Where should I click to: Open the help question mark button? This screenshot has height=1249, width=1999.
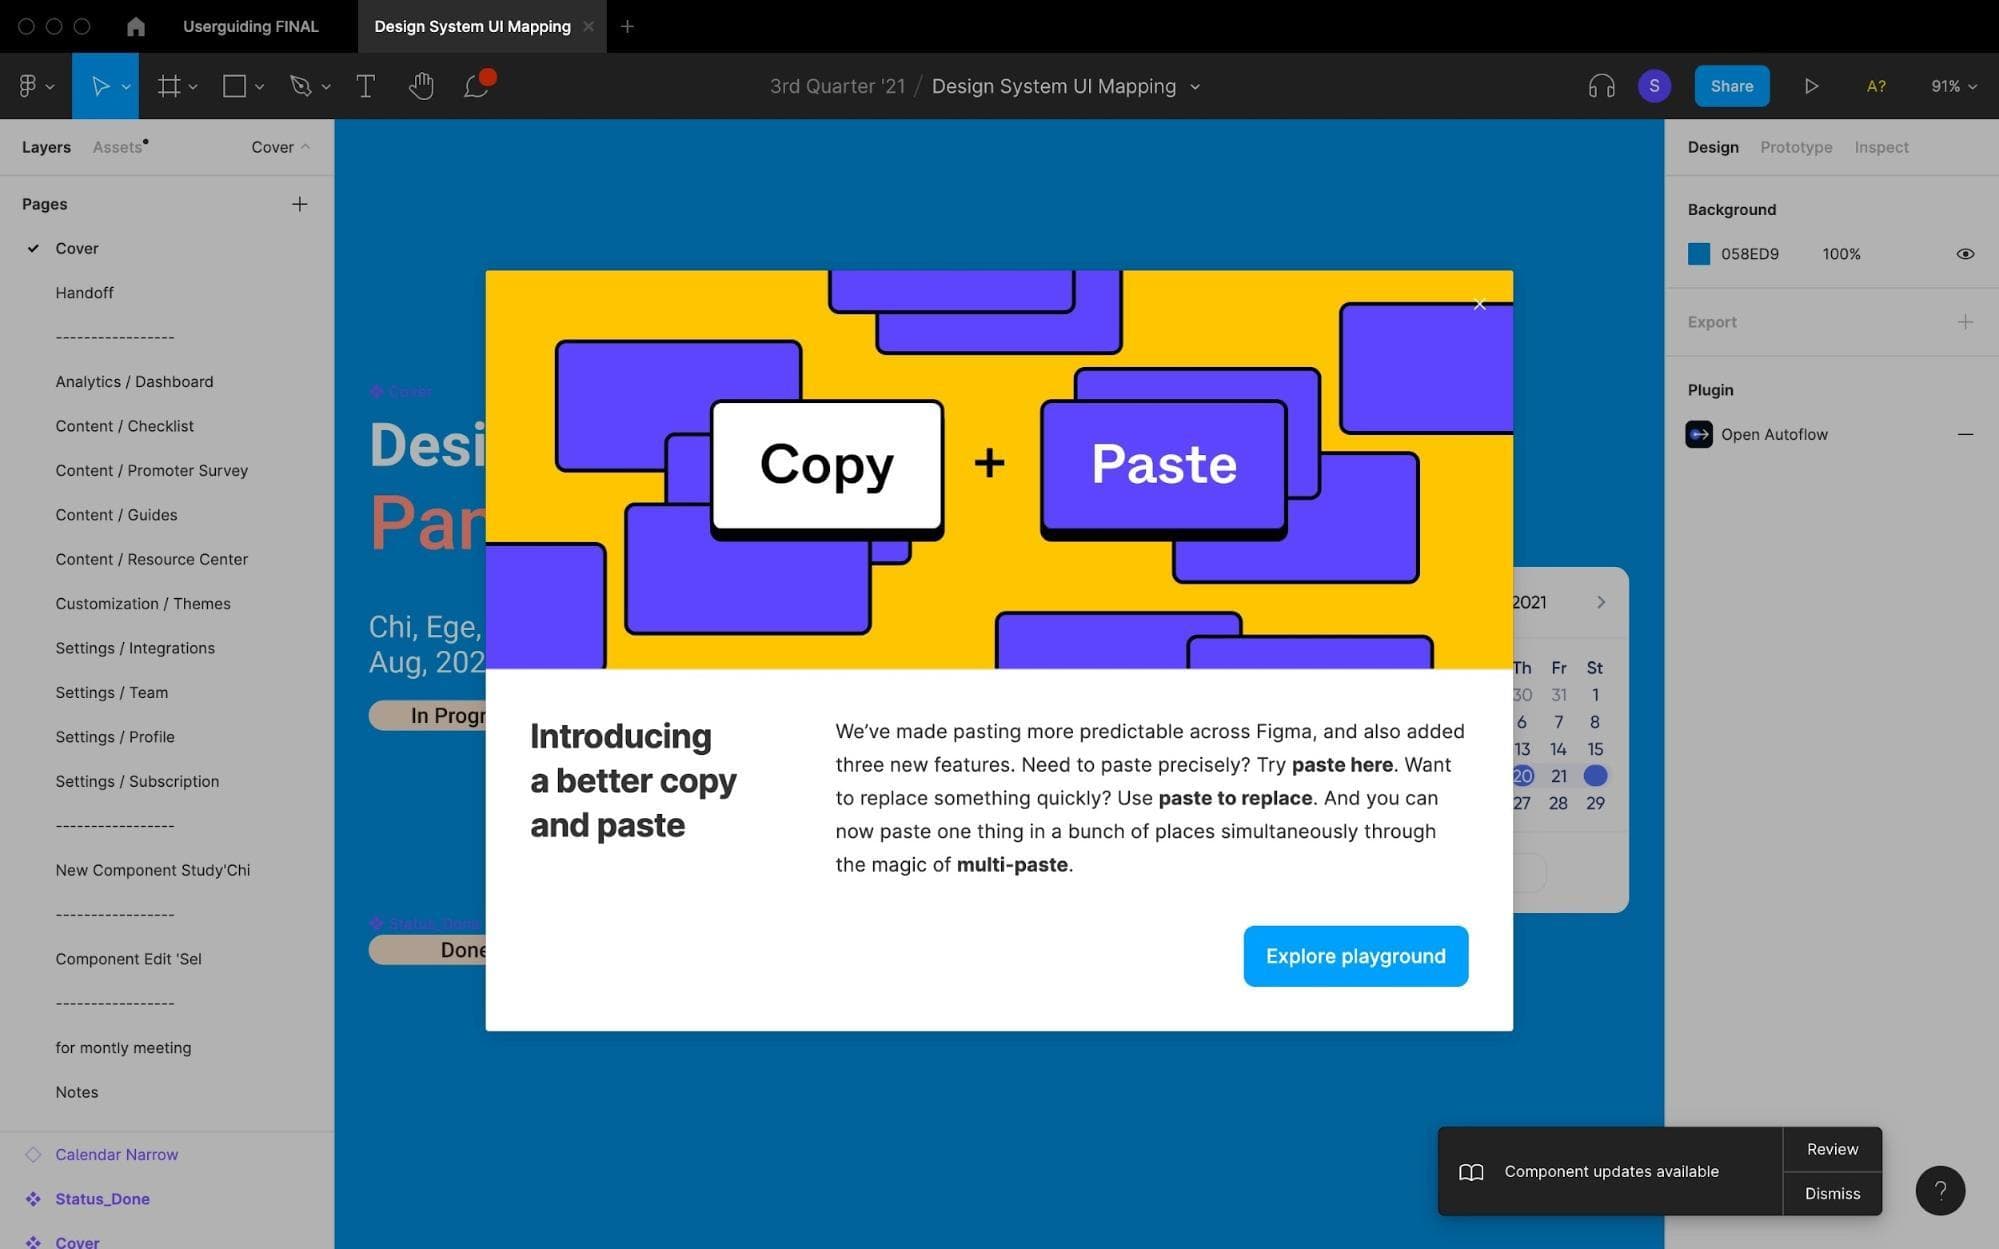pos(1940,1191)
